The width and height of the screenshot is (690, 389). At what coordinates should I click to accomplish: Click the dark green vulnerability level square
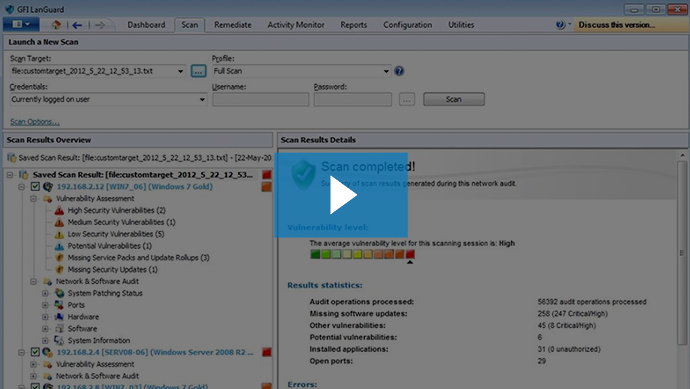(x=315, y=254)
